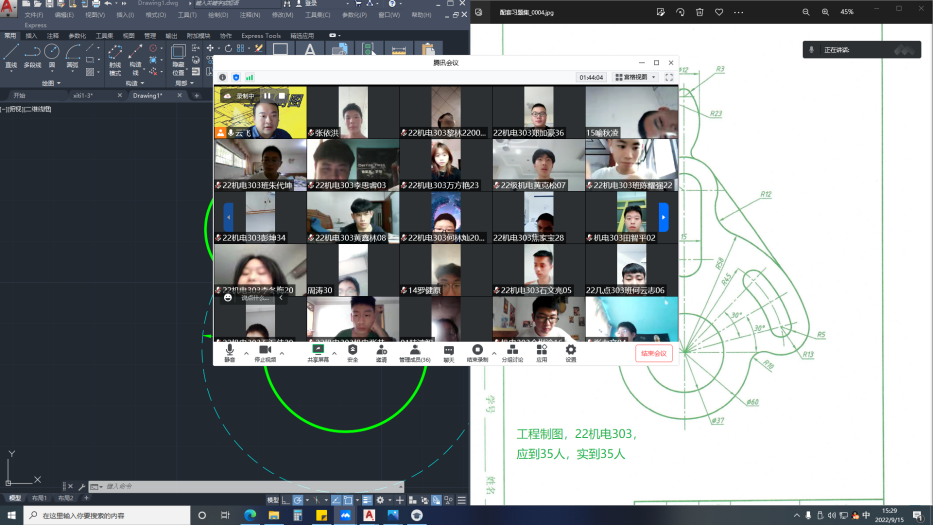Image resolution: width=933 pixels, height=525 pixels.
Task: Select the Arc (圆弧) tool
Action: 72,56
